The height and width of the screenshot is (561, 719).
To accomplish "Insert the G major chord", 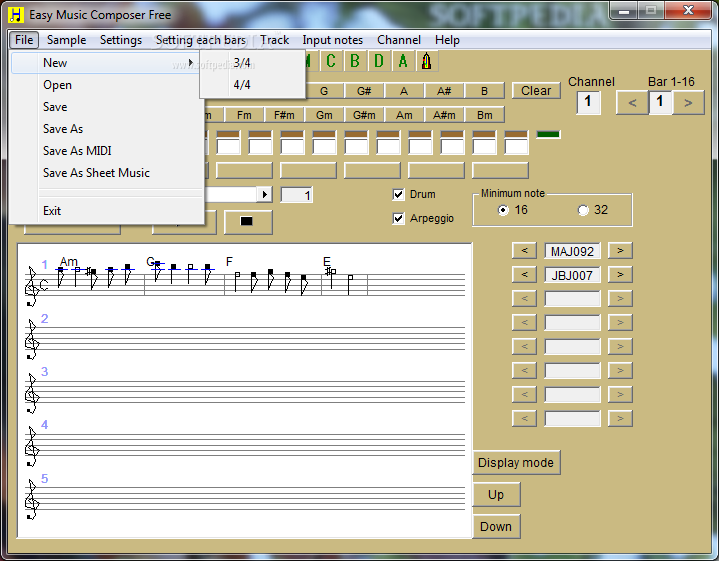I will (x=324, y=91).
